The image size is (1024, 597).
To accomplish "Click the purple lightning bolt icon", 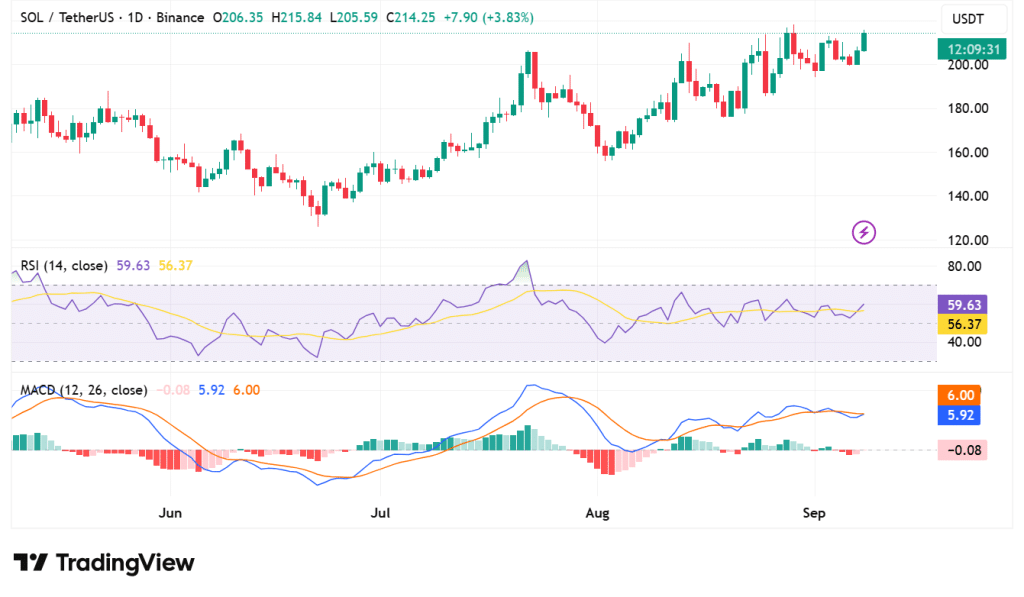I will point(864,233).
